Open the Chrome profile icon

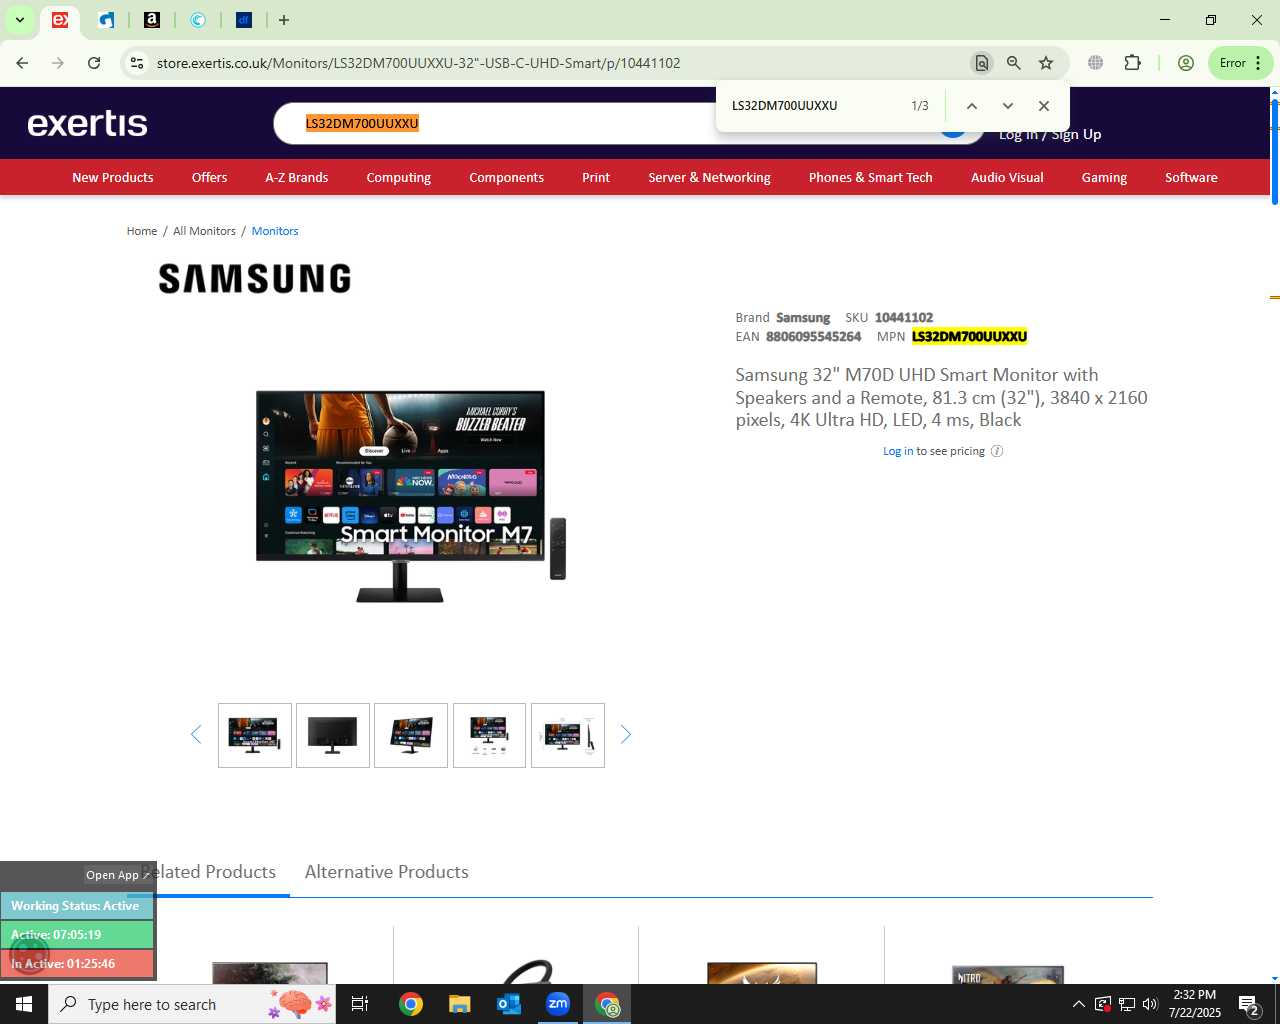pyautogui.click(x=1186, y=63)
